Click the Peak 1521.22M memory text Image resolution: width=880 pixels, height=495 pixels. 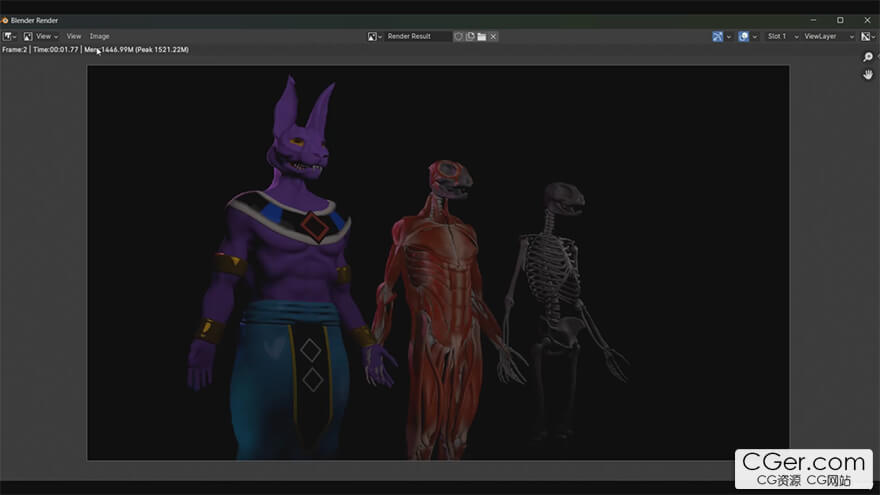coord(162,49)
